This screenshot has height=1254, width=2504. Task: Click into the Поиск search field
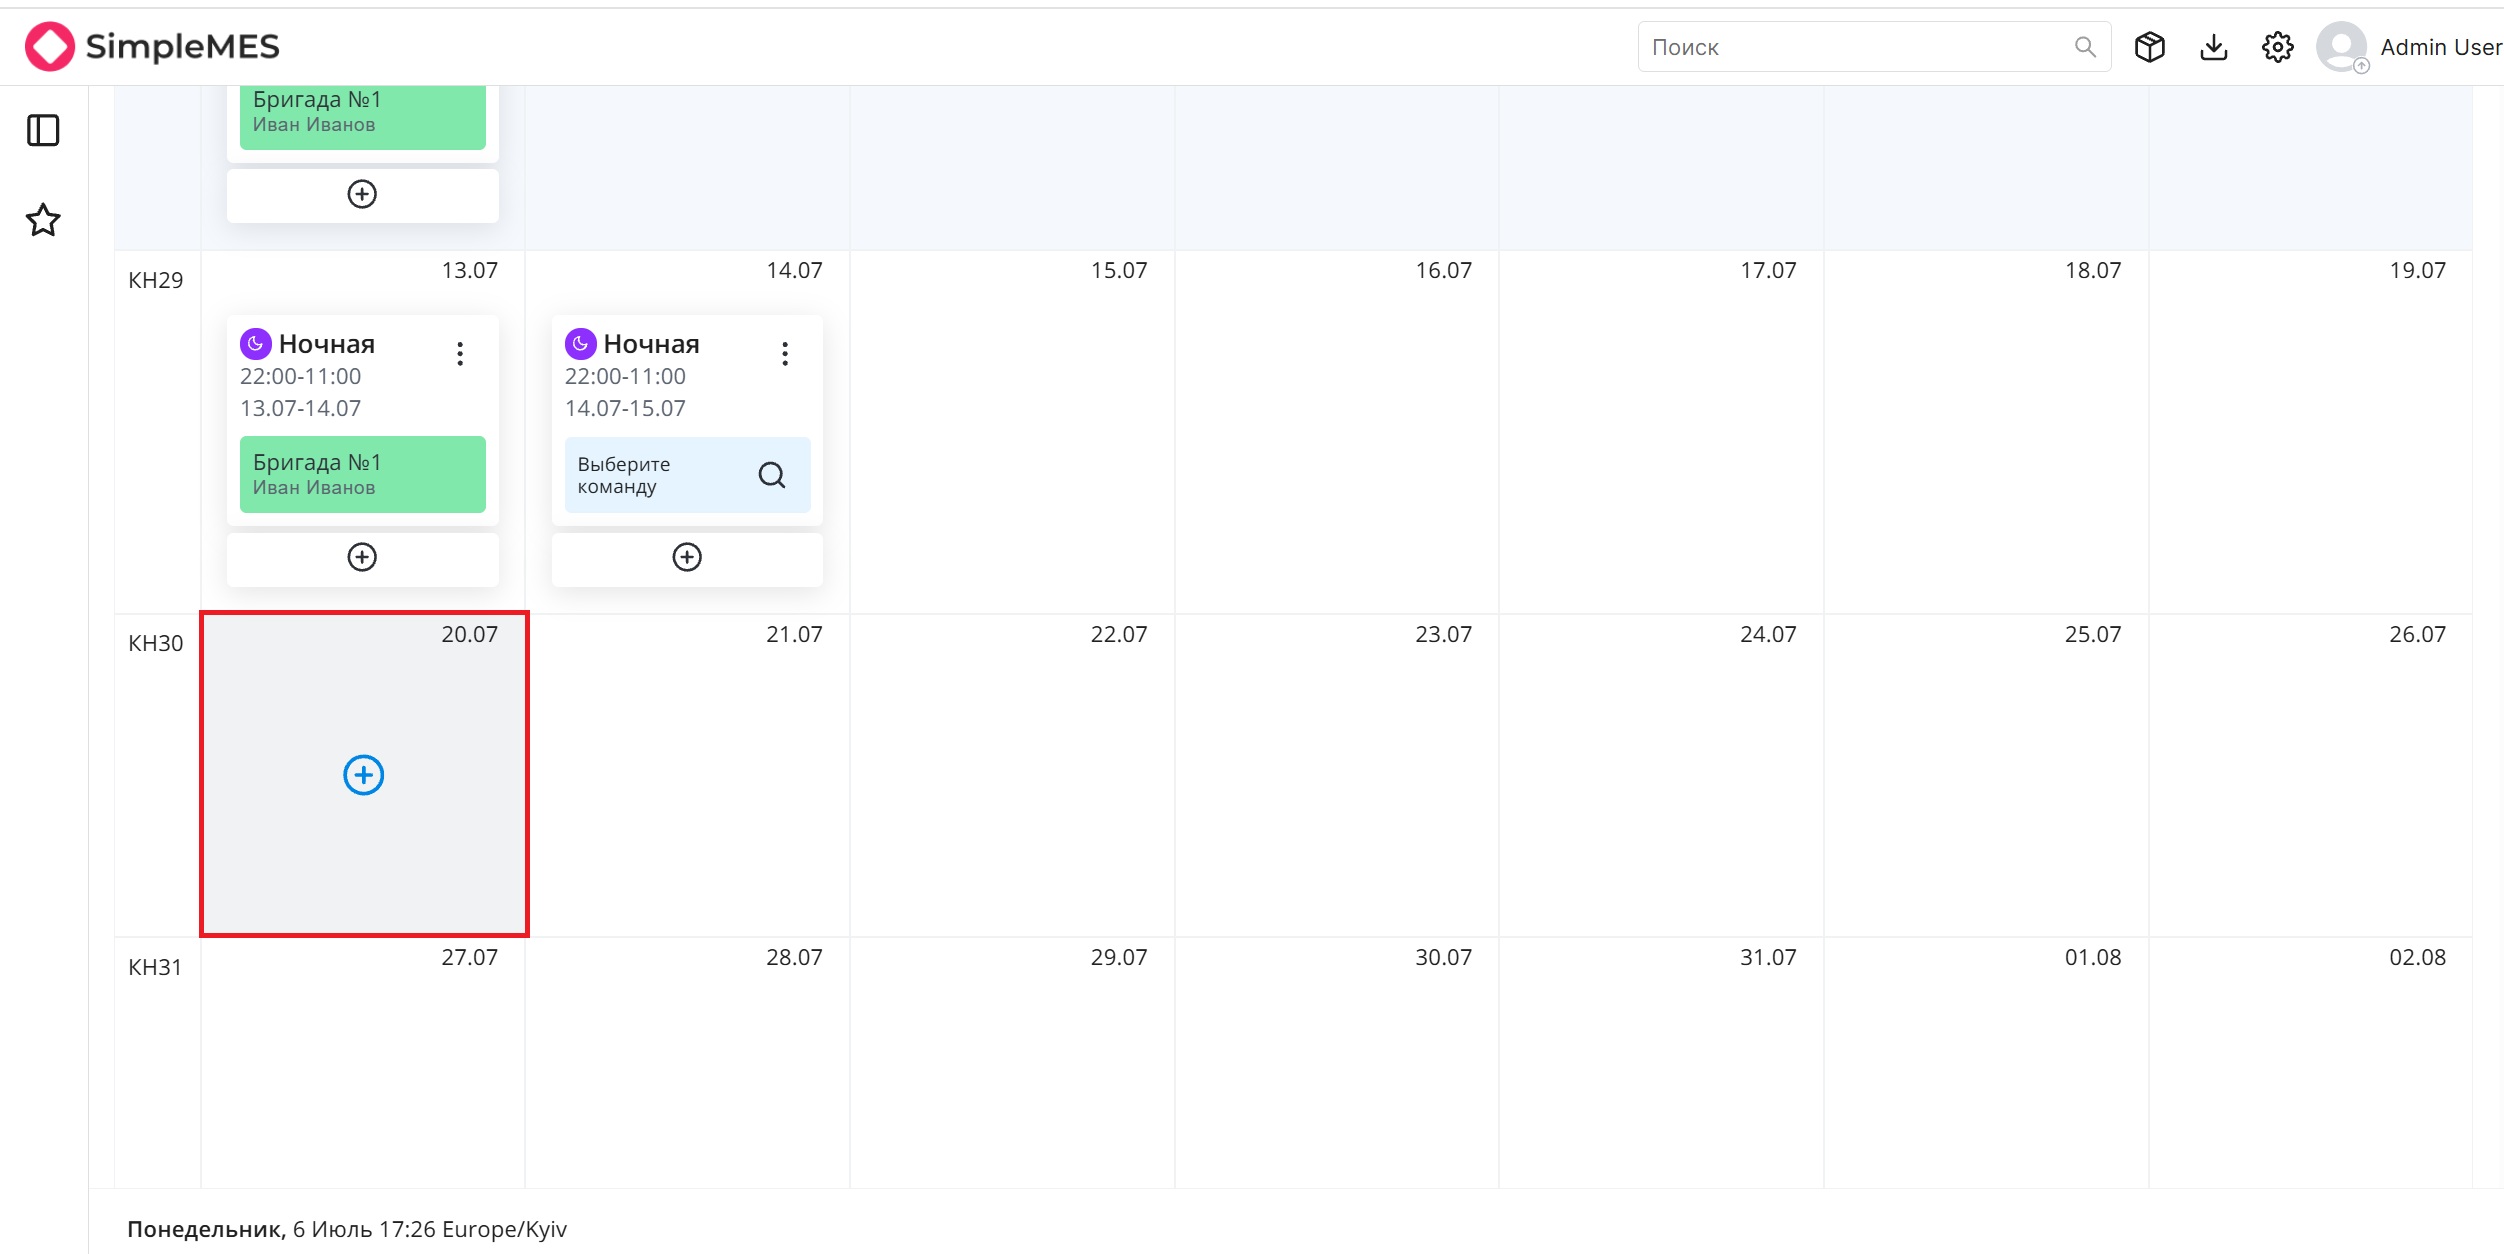pyautogui.click(x=1873, y=47)
